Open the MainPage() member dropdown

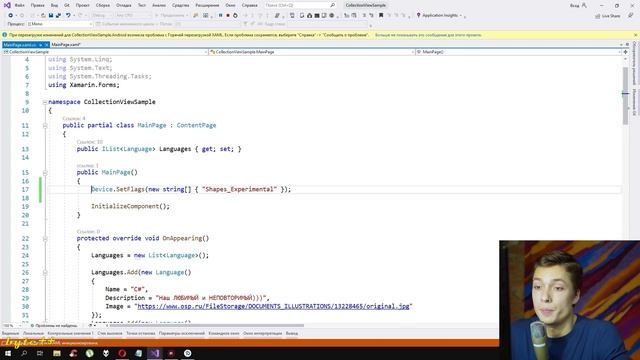tap(518, 52)
